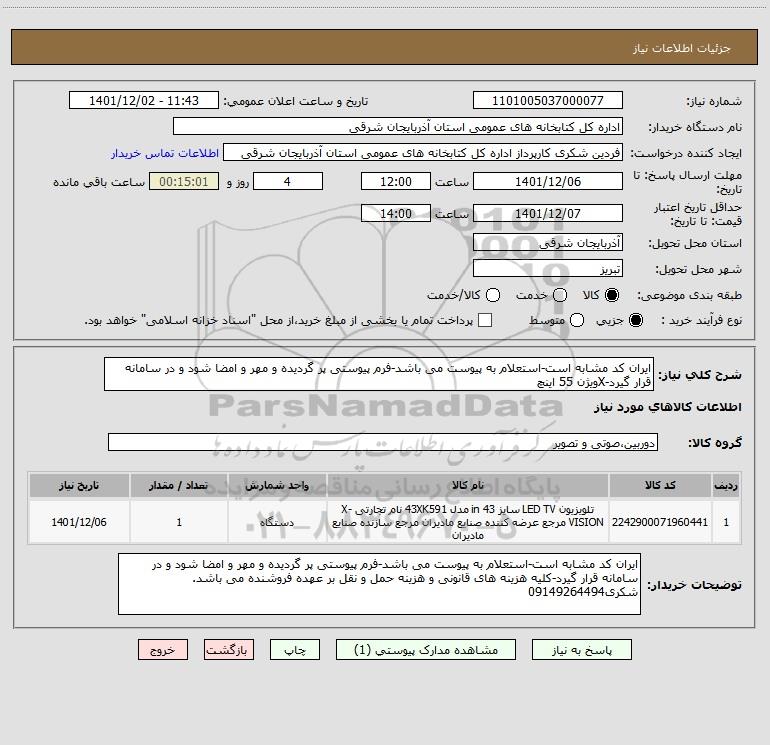Click the پاسخ به نیاز button
Viewport: 770px width, 745px height.
[581, 650]
